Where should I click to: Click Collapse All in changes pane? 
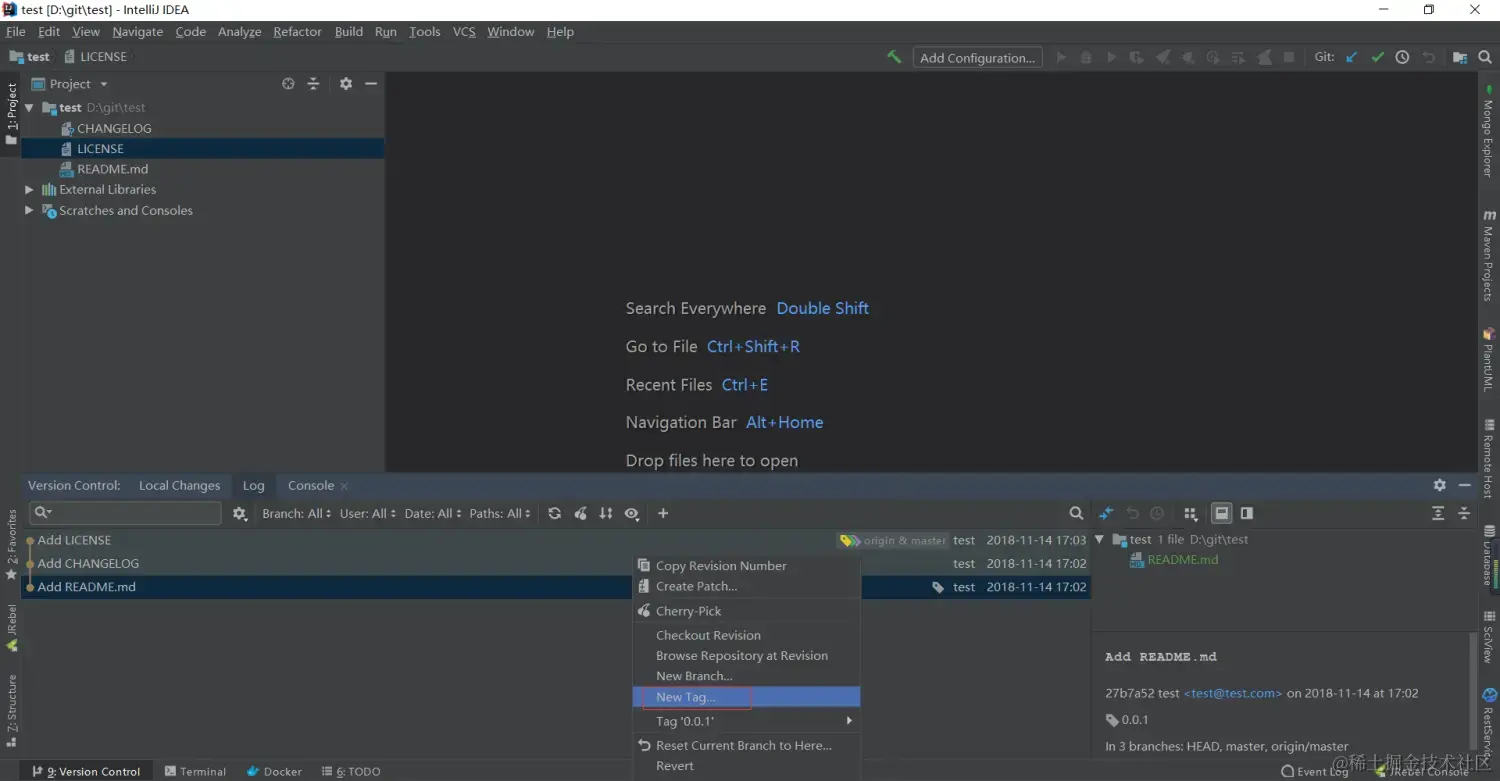[x=1464, y=513]
